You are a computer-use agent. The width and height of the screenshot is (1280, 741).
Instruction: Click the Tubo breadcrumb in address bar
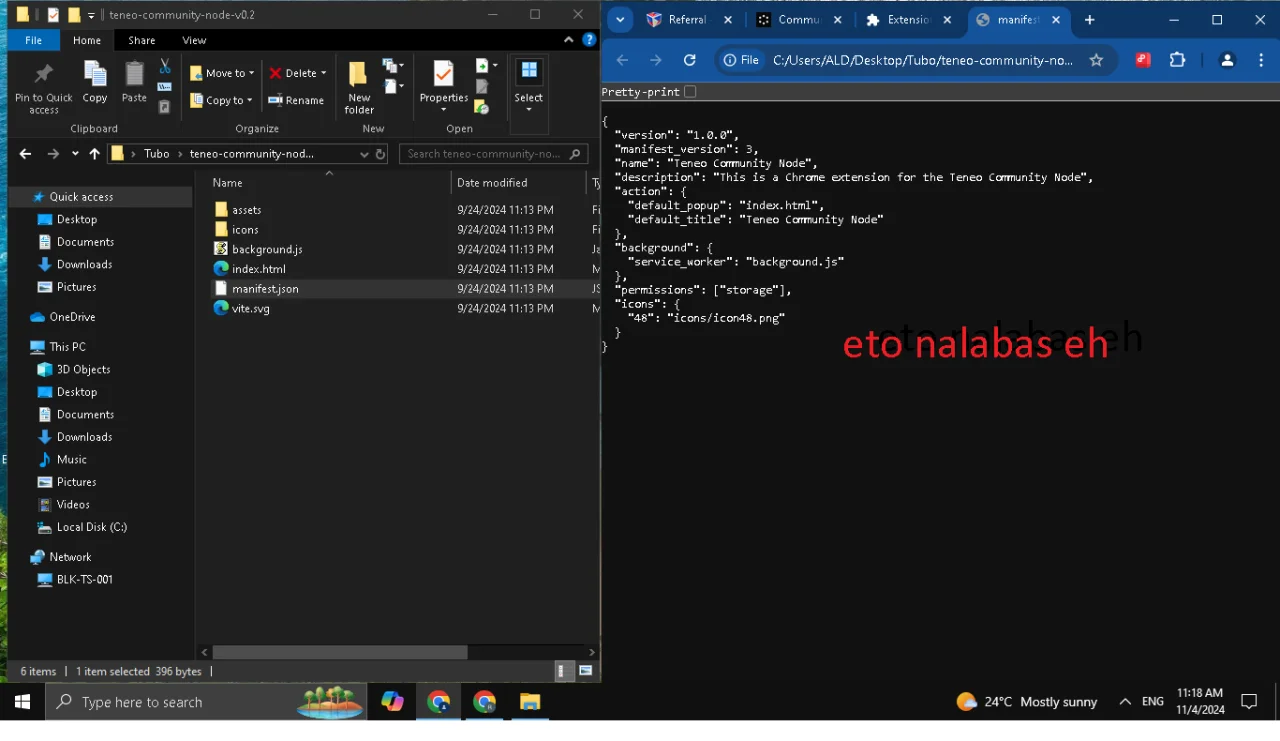(x=157, y=154)
